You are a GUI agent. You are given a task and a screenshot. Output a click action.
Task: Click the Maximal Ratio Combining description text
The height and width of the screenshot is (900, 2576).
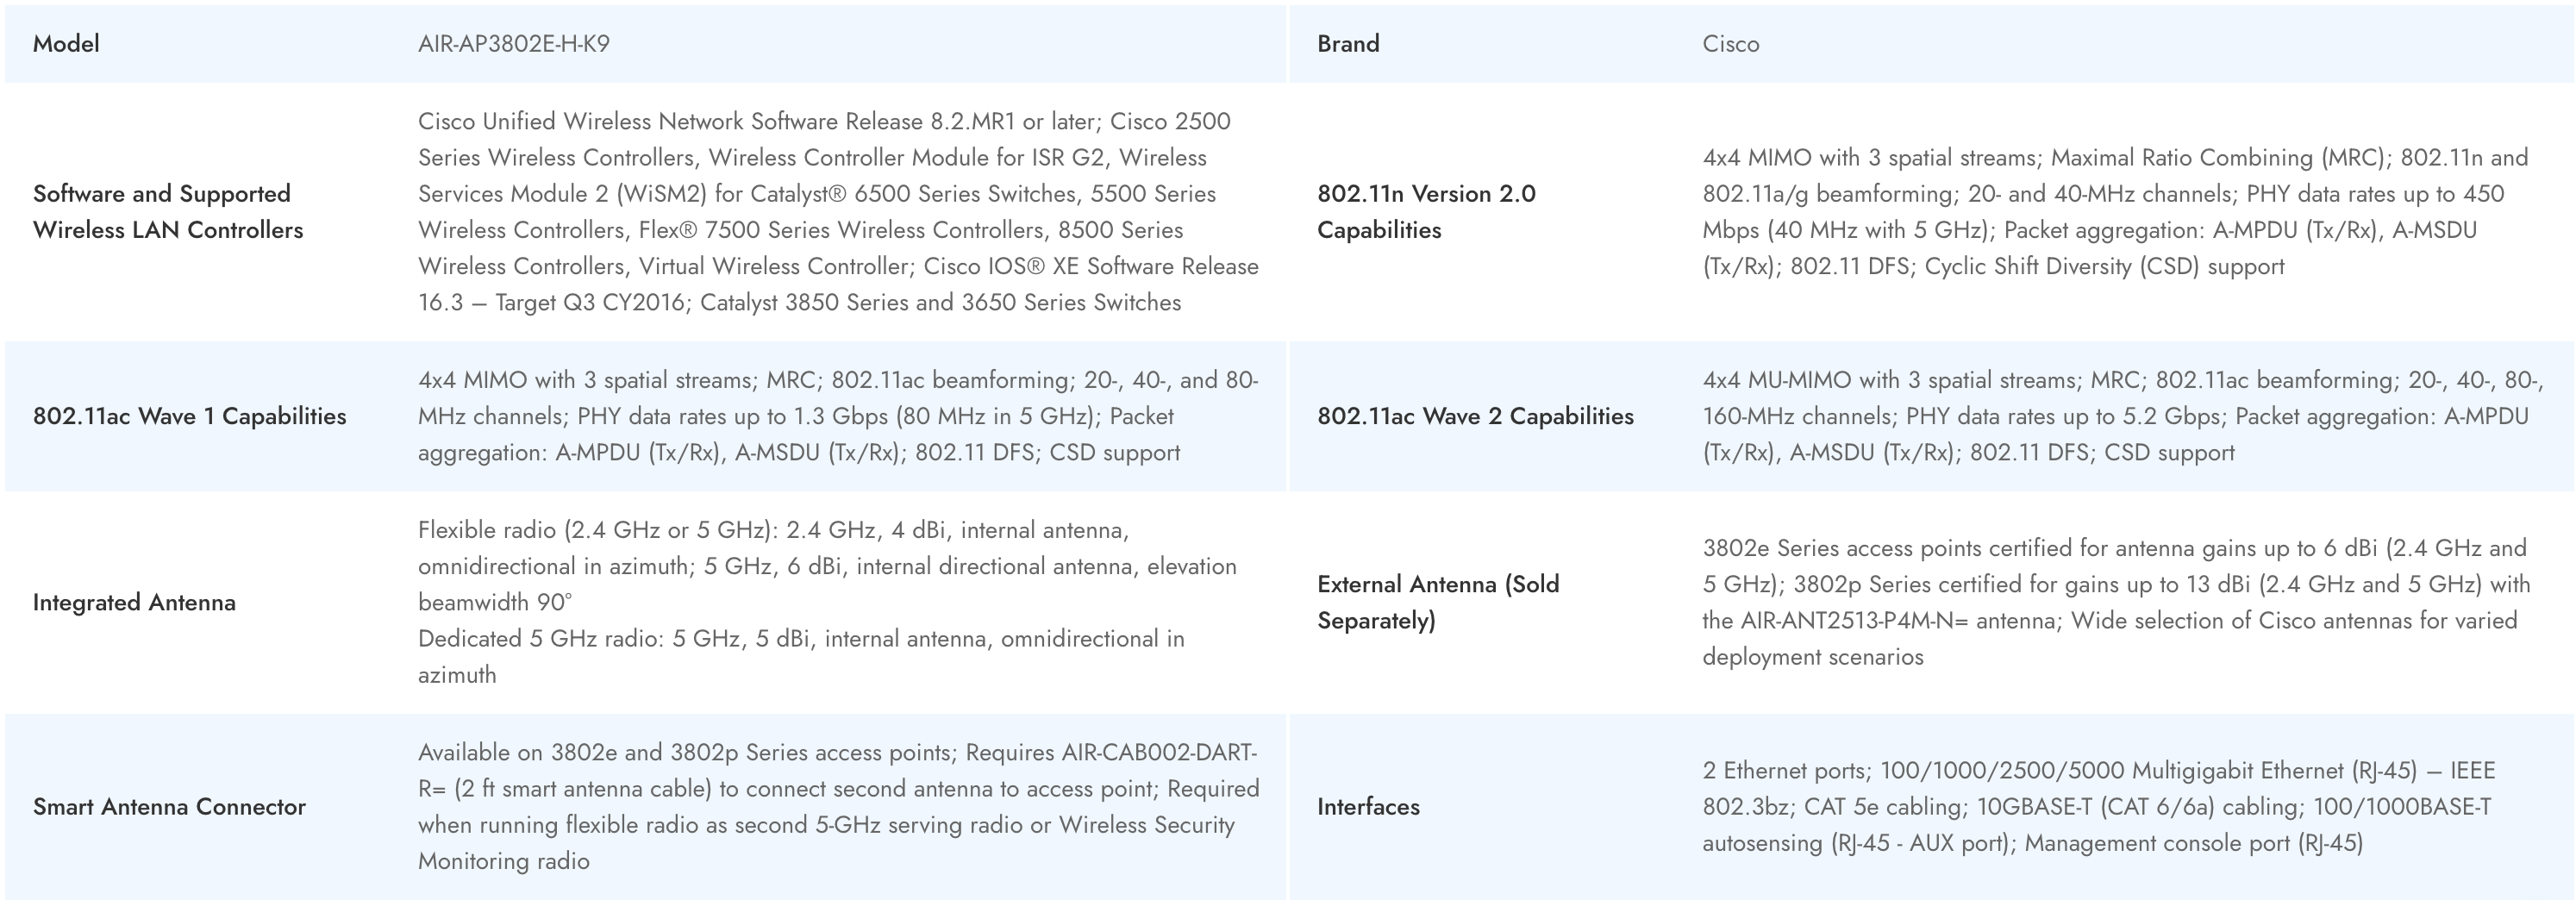pos(2114,212)
